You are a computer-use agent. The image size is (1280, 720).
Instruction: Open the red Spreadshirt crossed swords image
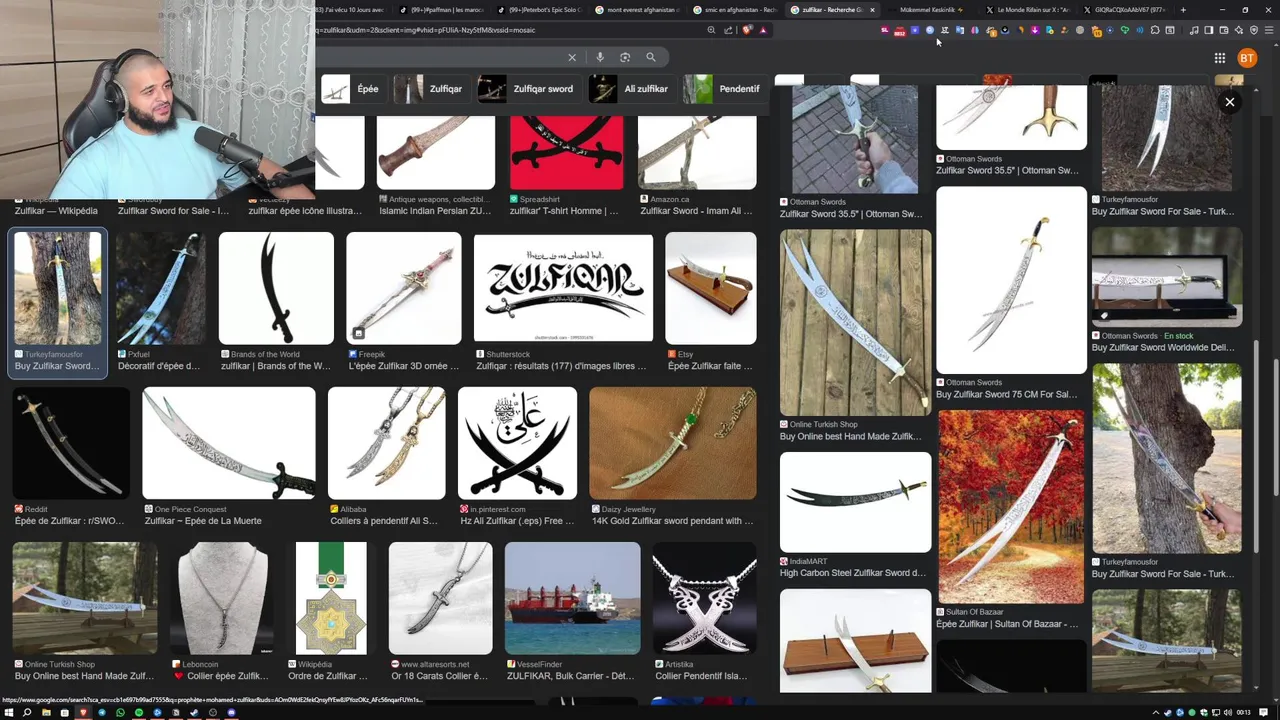coord(566,152)
